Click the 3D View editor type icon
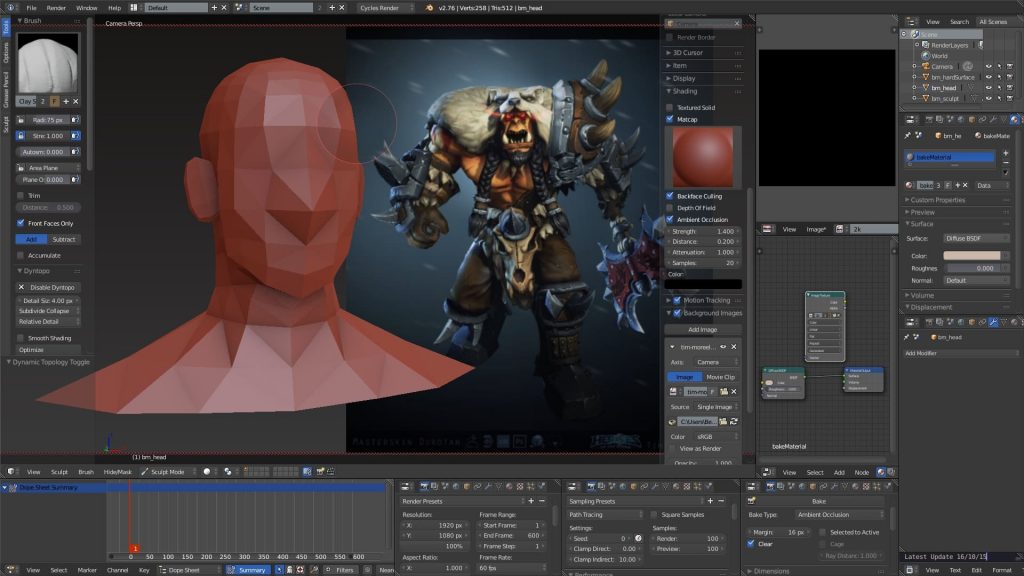1024x576 pixels. pos(11,472)
